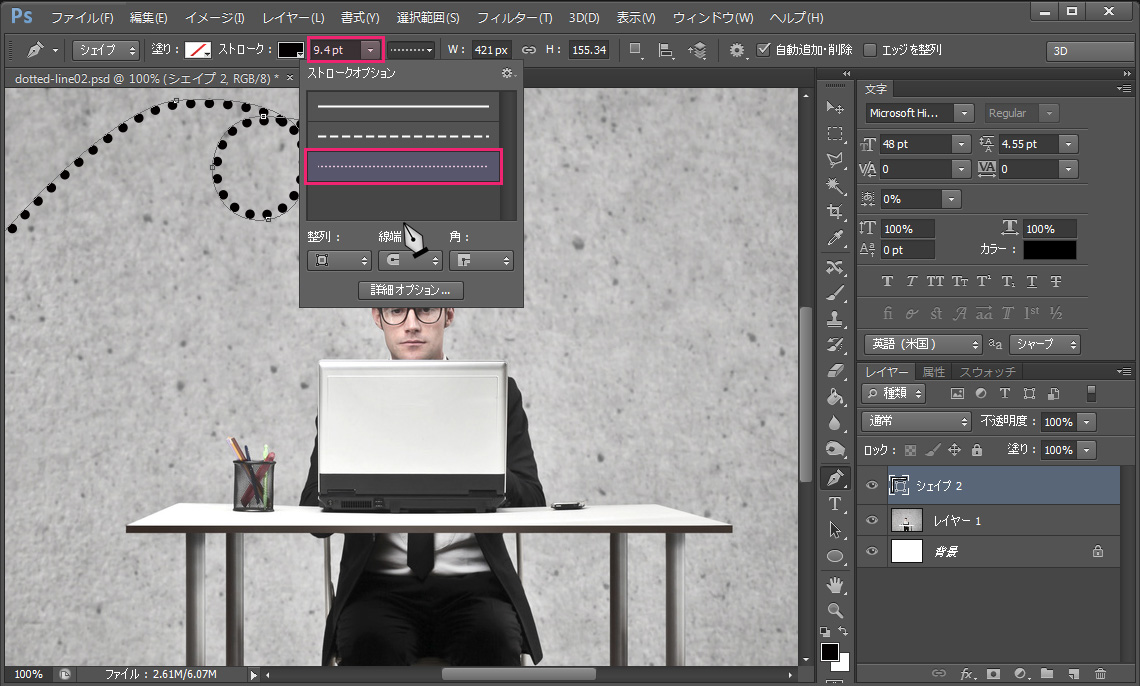The height and width of the screenshot is (686, 1140).
Task: Click the trash icon in Layers panel
Action: [x=1100, y=674]
